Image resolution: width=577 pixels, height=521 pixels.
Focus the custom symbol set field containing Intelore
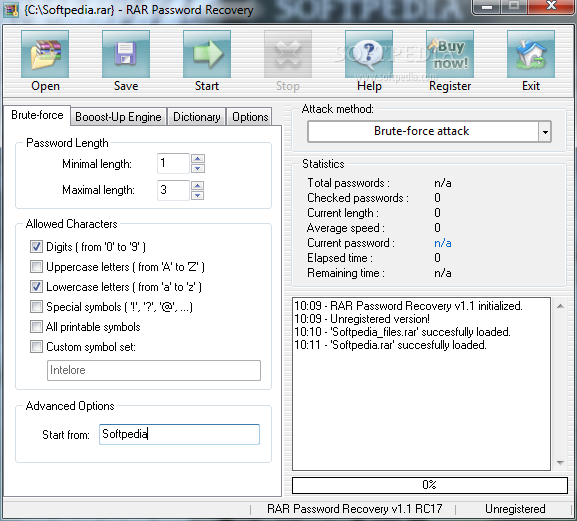[x=154, y=370]
